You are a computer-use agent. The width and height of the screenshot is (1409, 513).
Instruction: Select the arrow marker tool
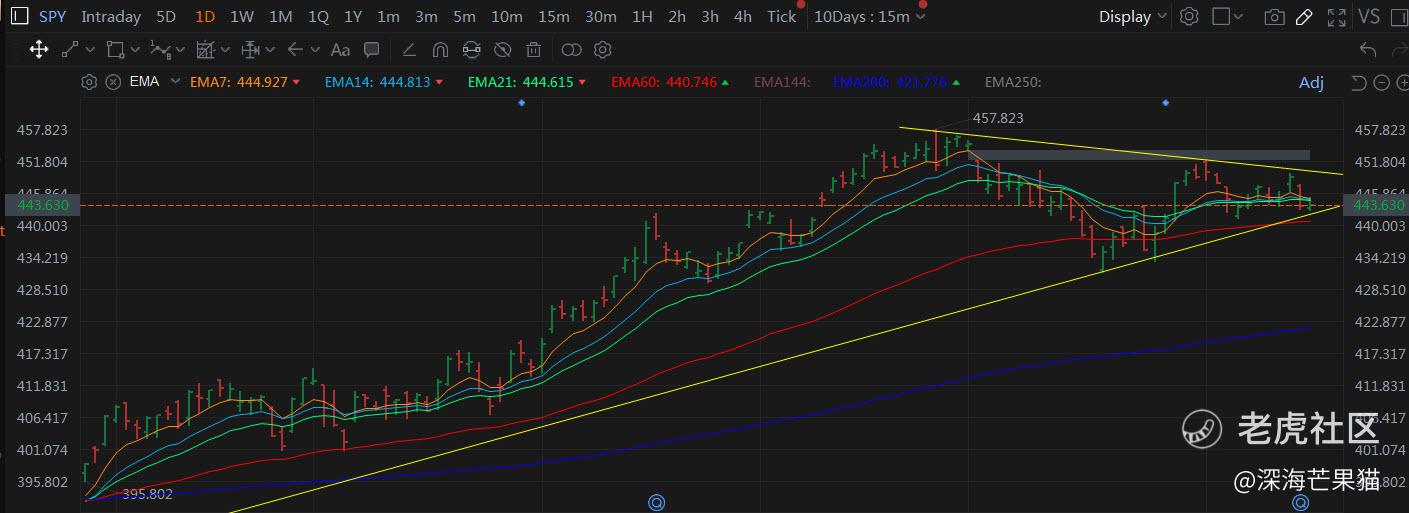(x=295, y=49)
